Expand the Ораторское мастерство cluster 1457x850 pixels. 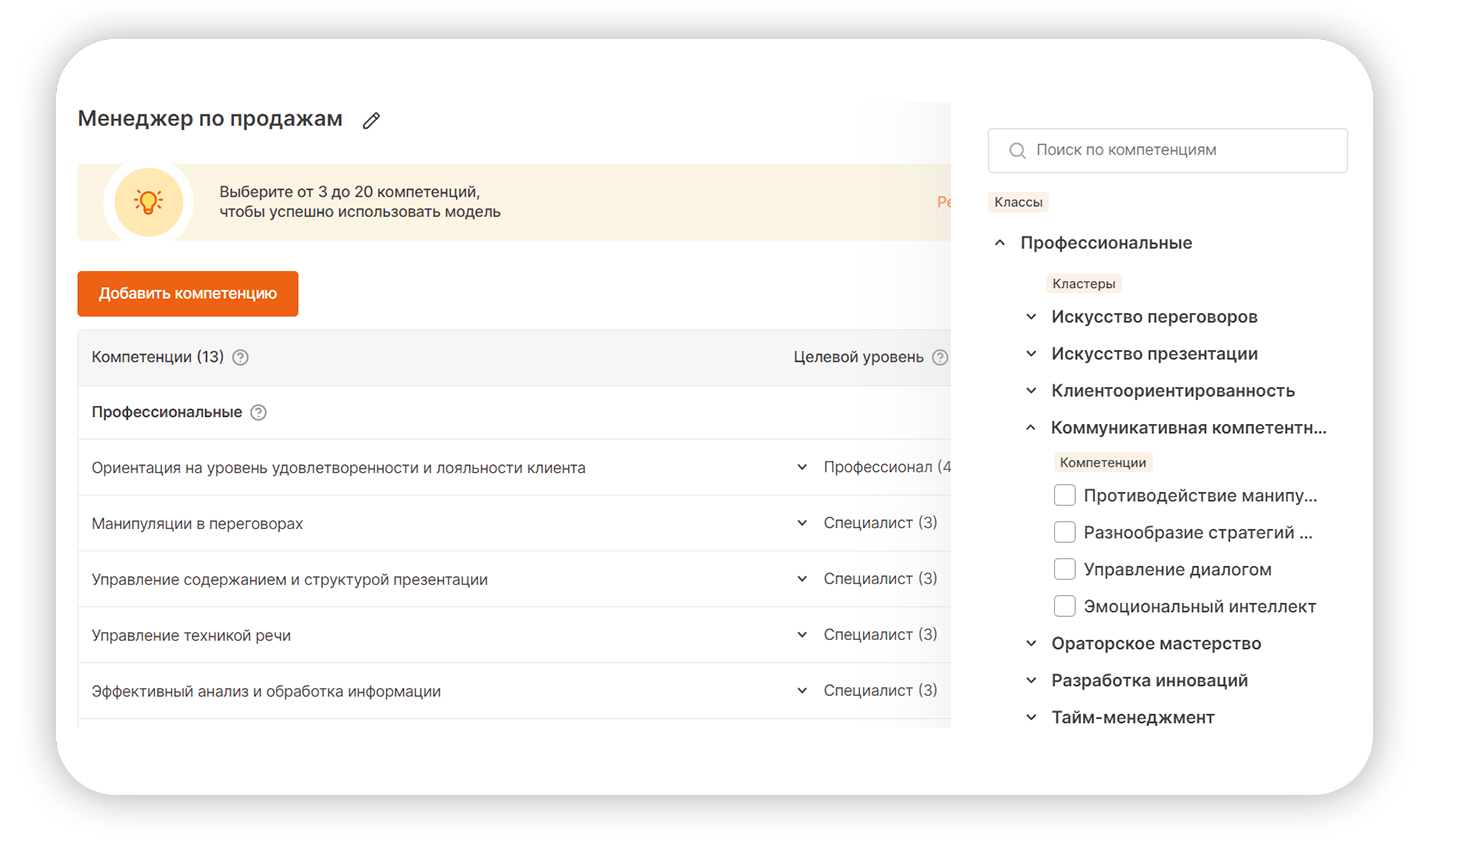[1031, 644]
